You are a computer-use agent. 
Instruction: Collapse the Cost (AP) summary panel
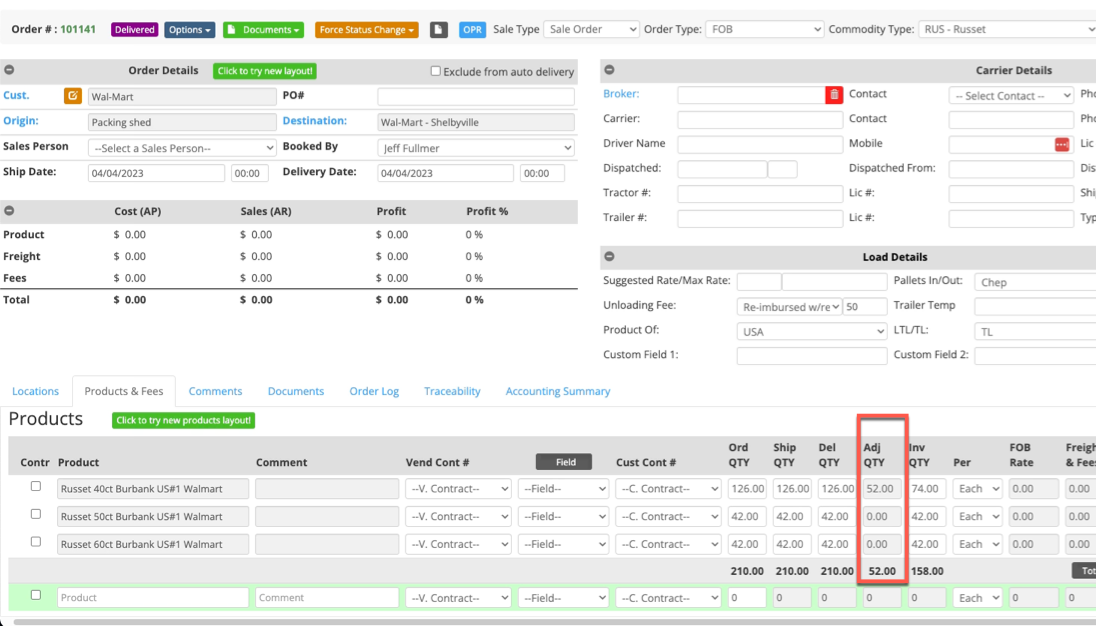(x=10, y=211)
